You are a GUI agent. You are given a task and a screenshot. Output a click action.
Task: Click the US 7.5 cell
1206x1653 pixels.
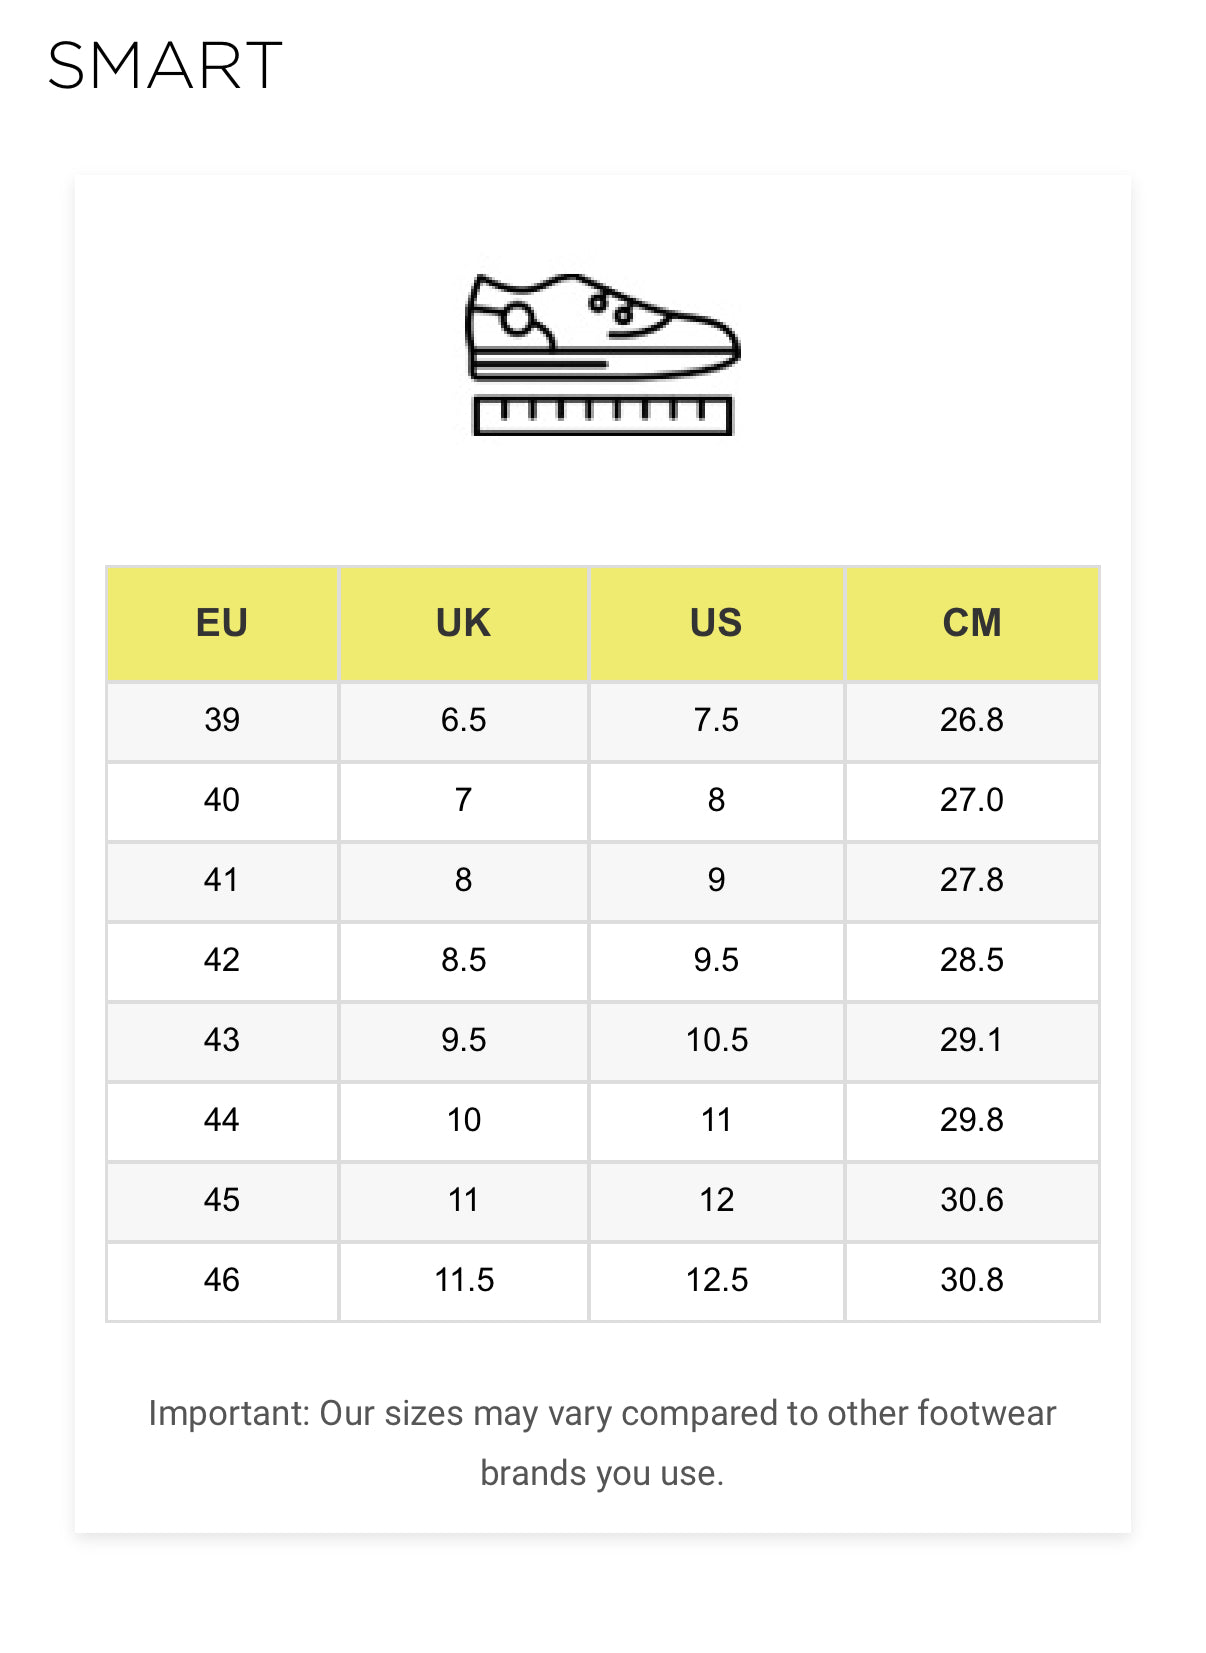point(716,720)
